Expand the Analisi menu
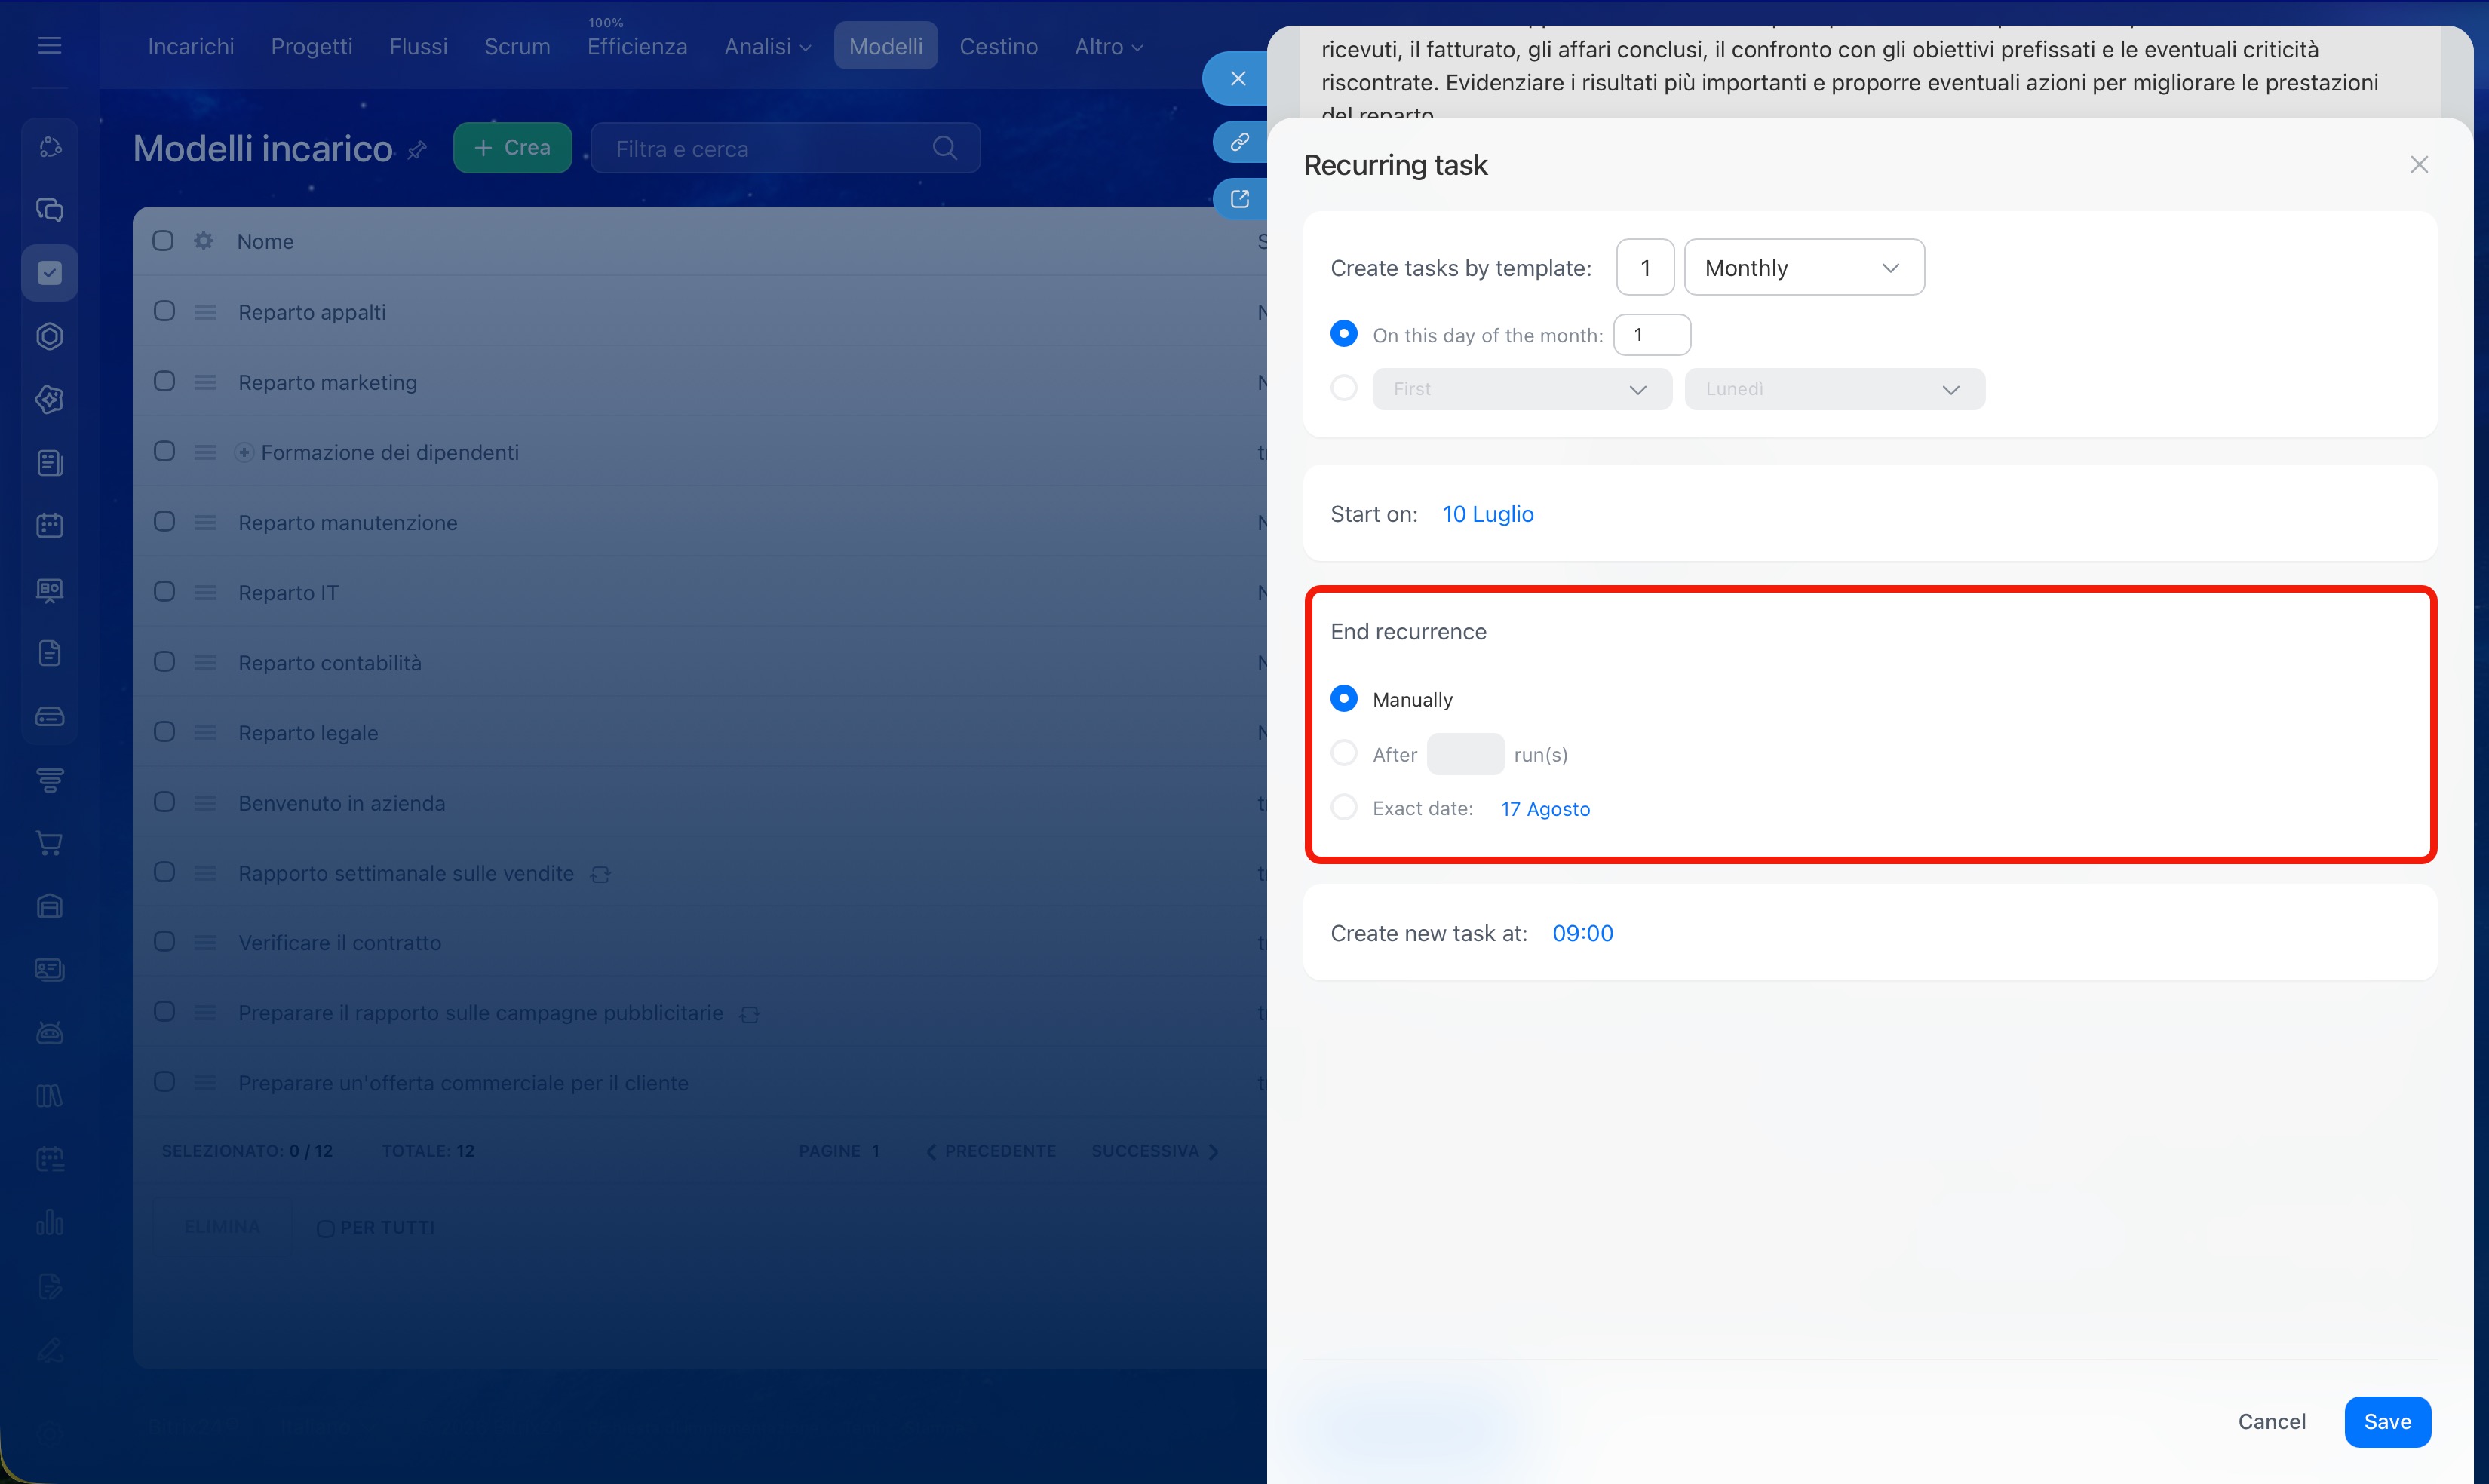Image resolution: width=2489 pixels, height=1484 pixels. [x=767, y=46]
